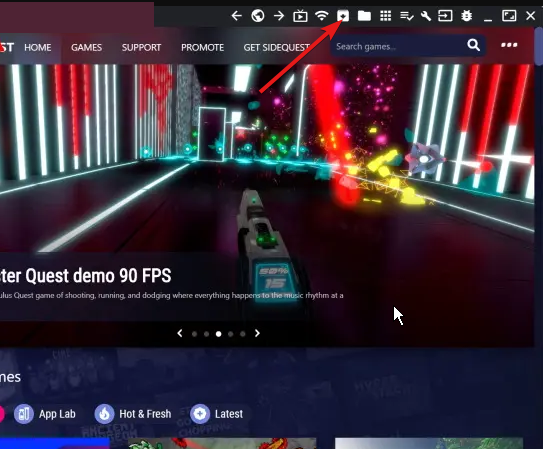Maximize the SideQuest window
The width and height of the screenshot is (543, 449).
[x=509, y=16]
